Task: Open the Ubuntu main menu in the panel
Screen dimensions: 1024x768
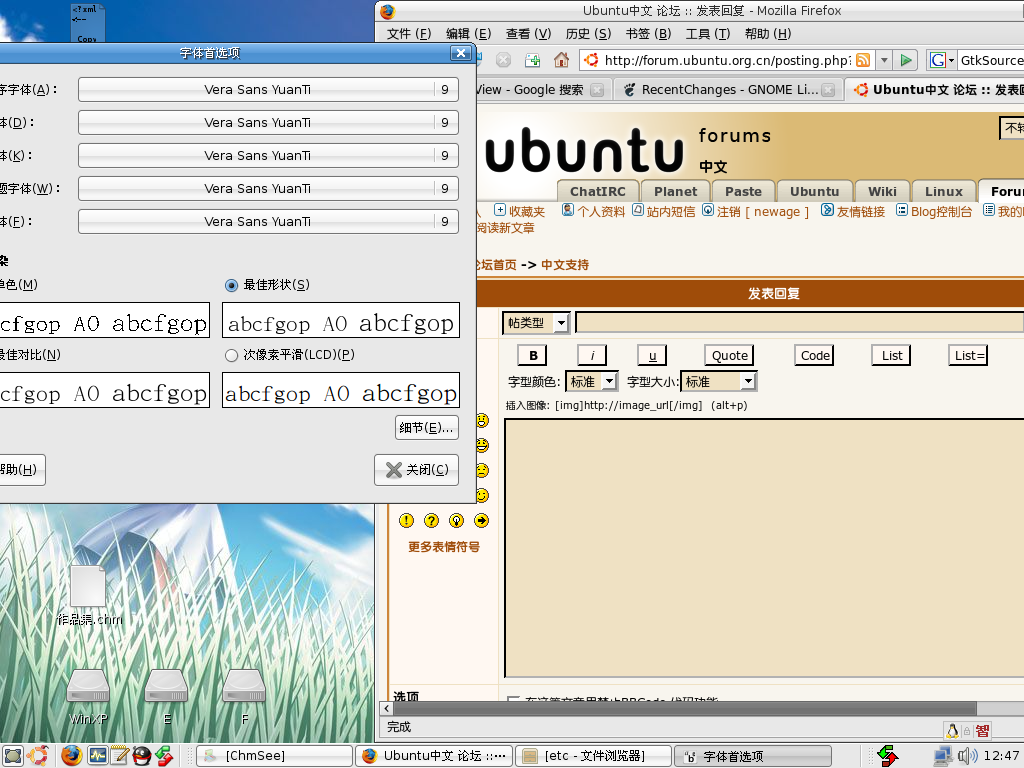Action: [37, 756]
